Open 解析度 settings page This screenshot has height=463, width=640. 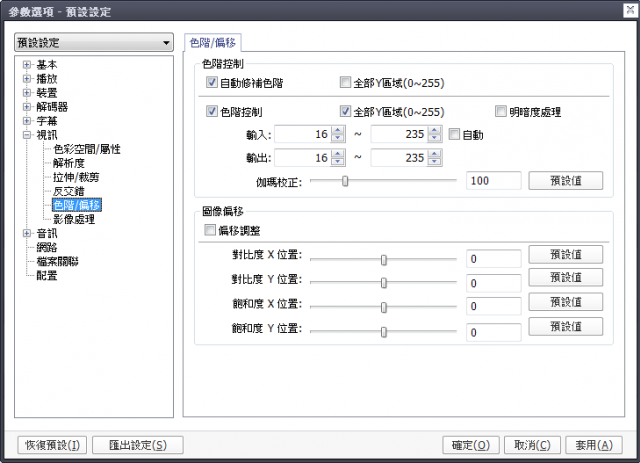69,163
